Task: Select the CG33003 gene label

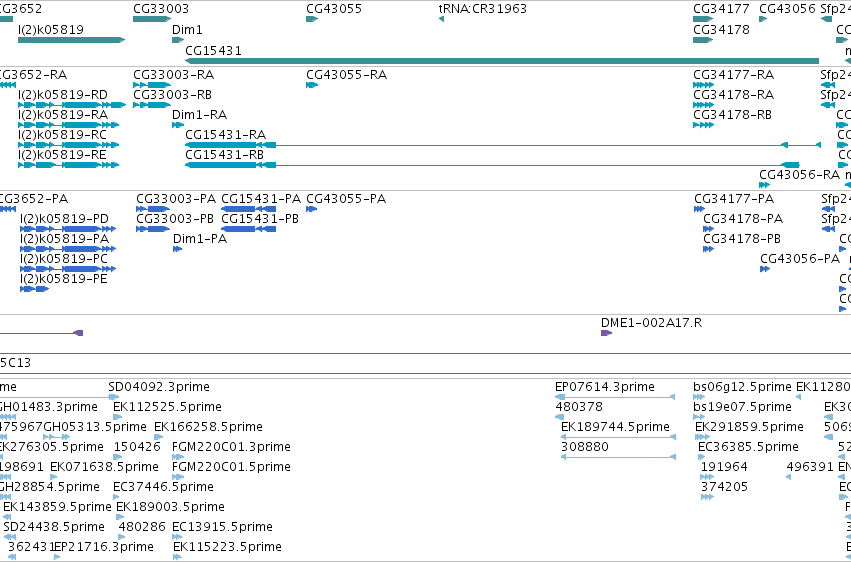Action: 161,9
